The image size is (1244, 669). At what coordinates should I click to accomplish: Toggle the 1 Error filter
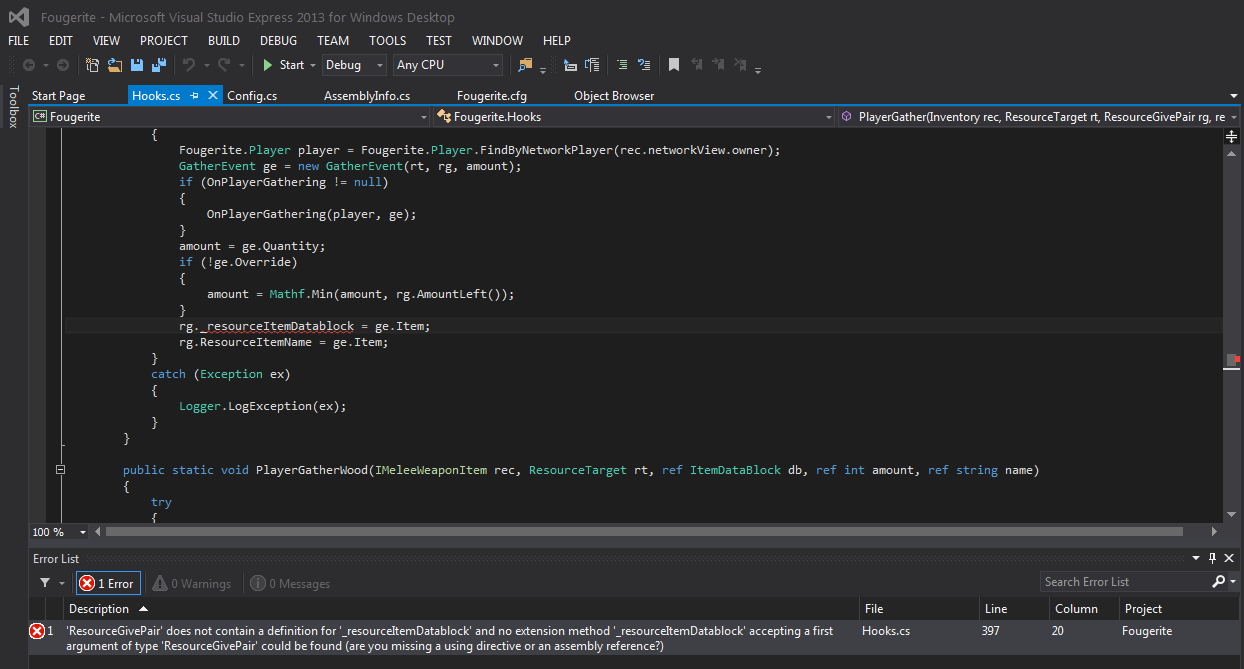(x=108, y=583)
